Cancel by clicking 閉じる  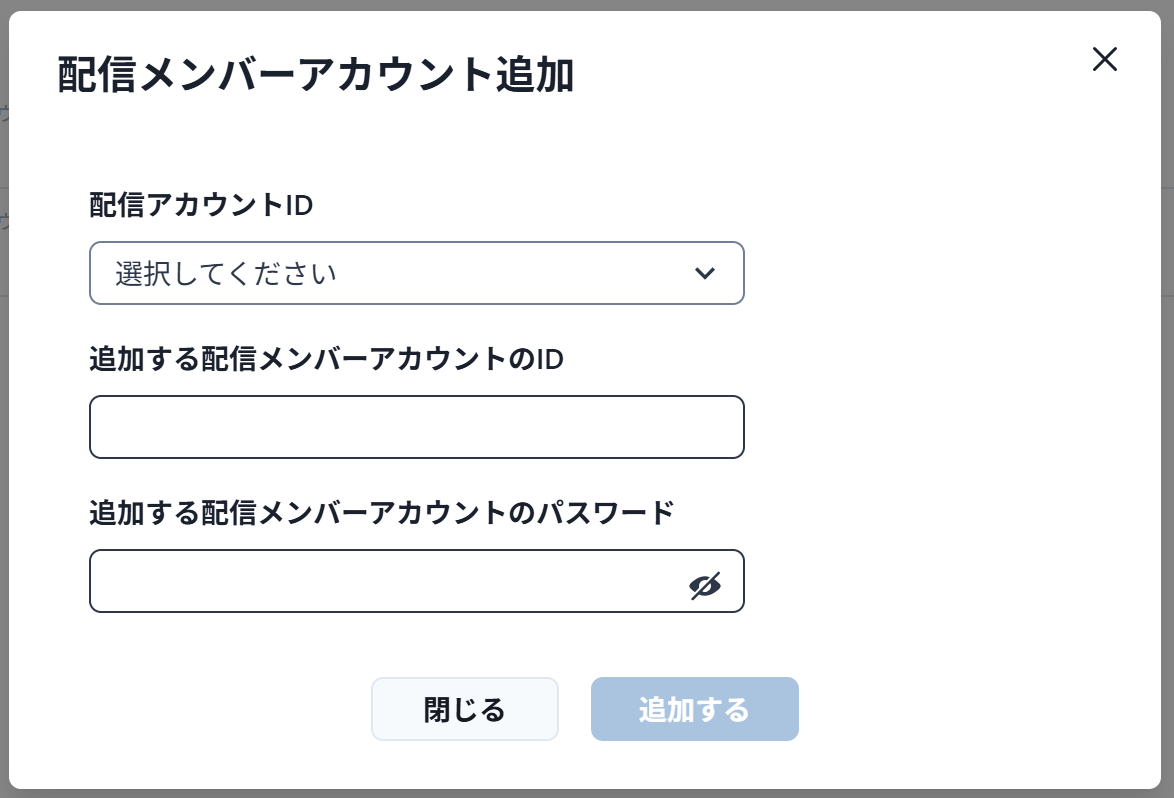point(464,710)
